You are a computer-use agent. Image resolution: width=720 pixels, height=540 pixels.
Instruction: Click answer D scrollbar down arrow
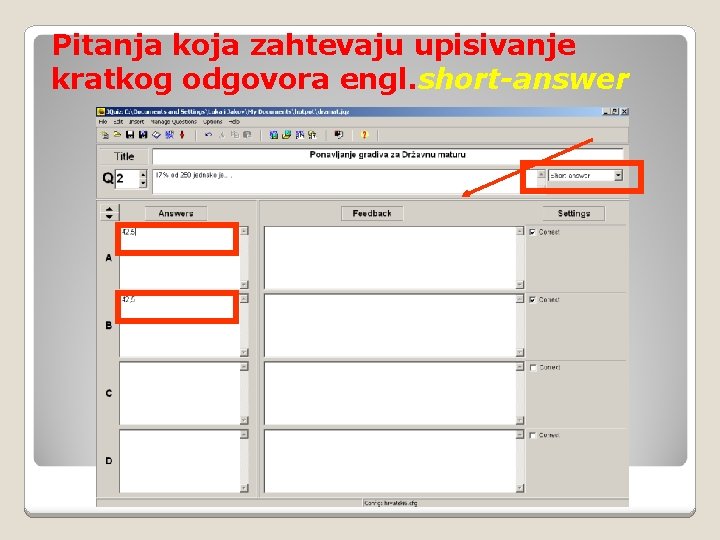244,488
